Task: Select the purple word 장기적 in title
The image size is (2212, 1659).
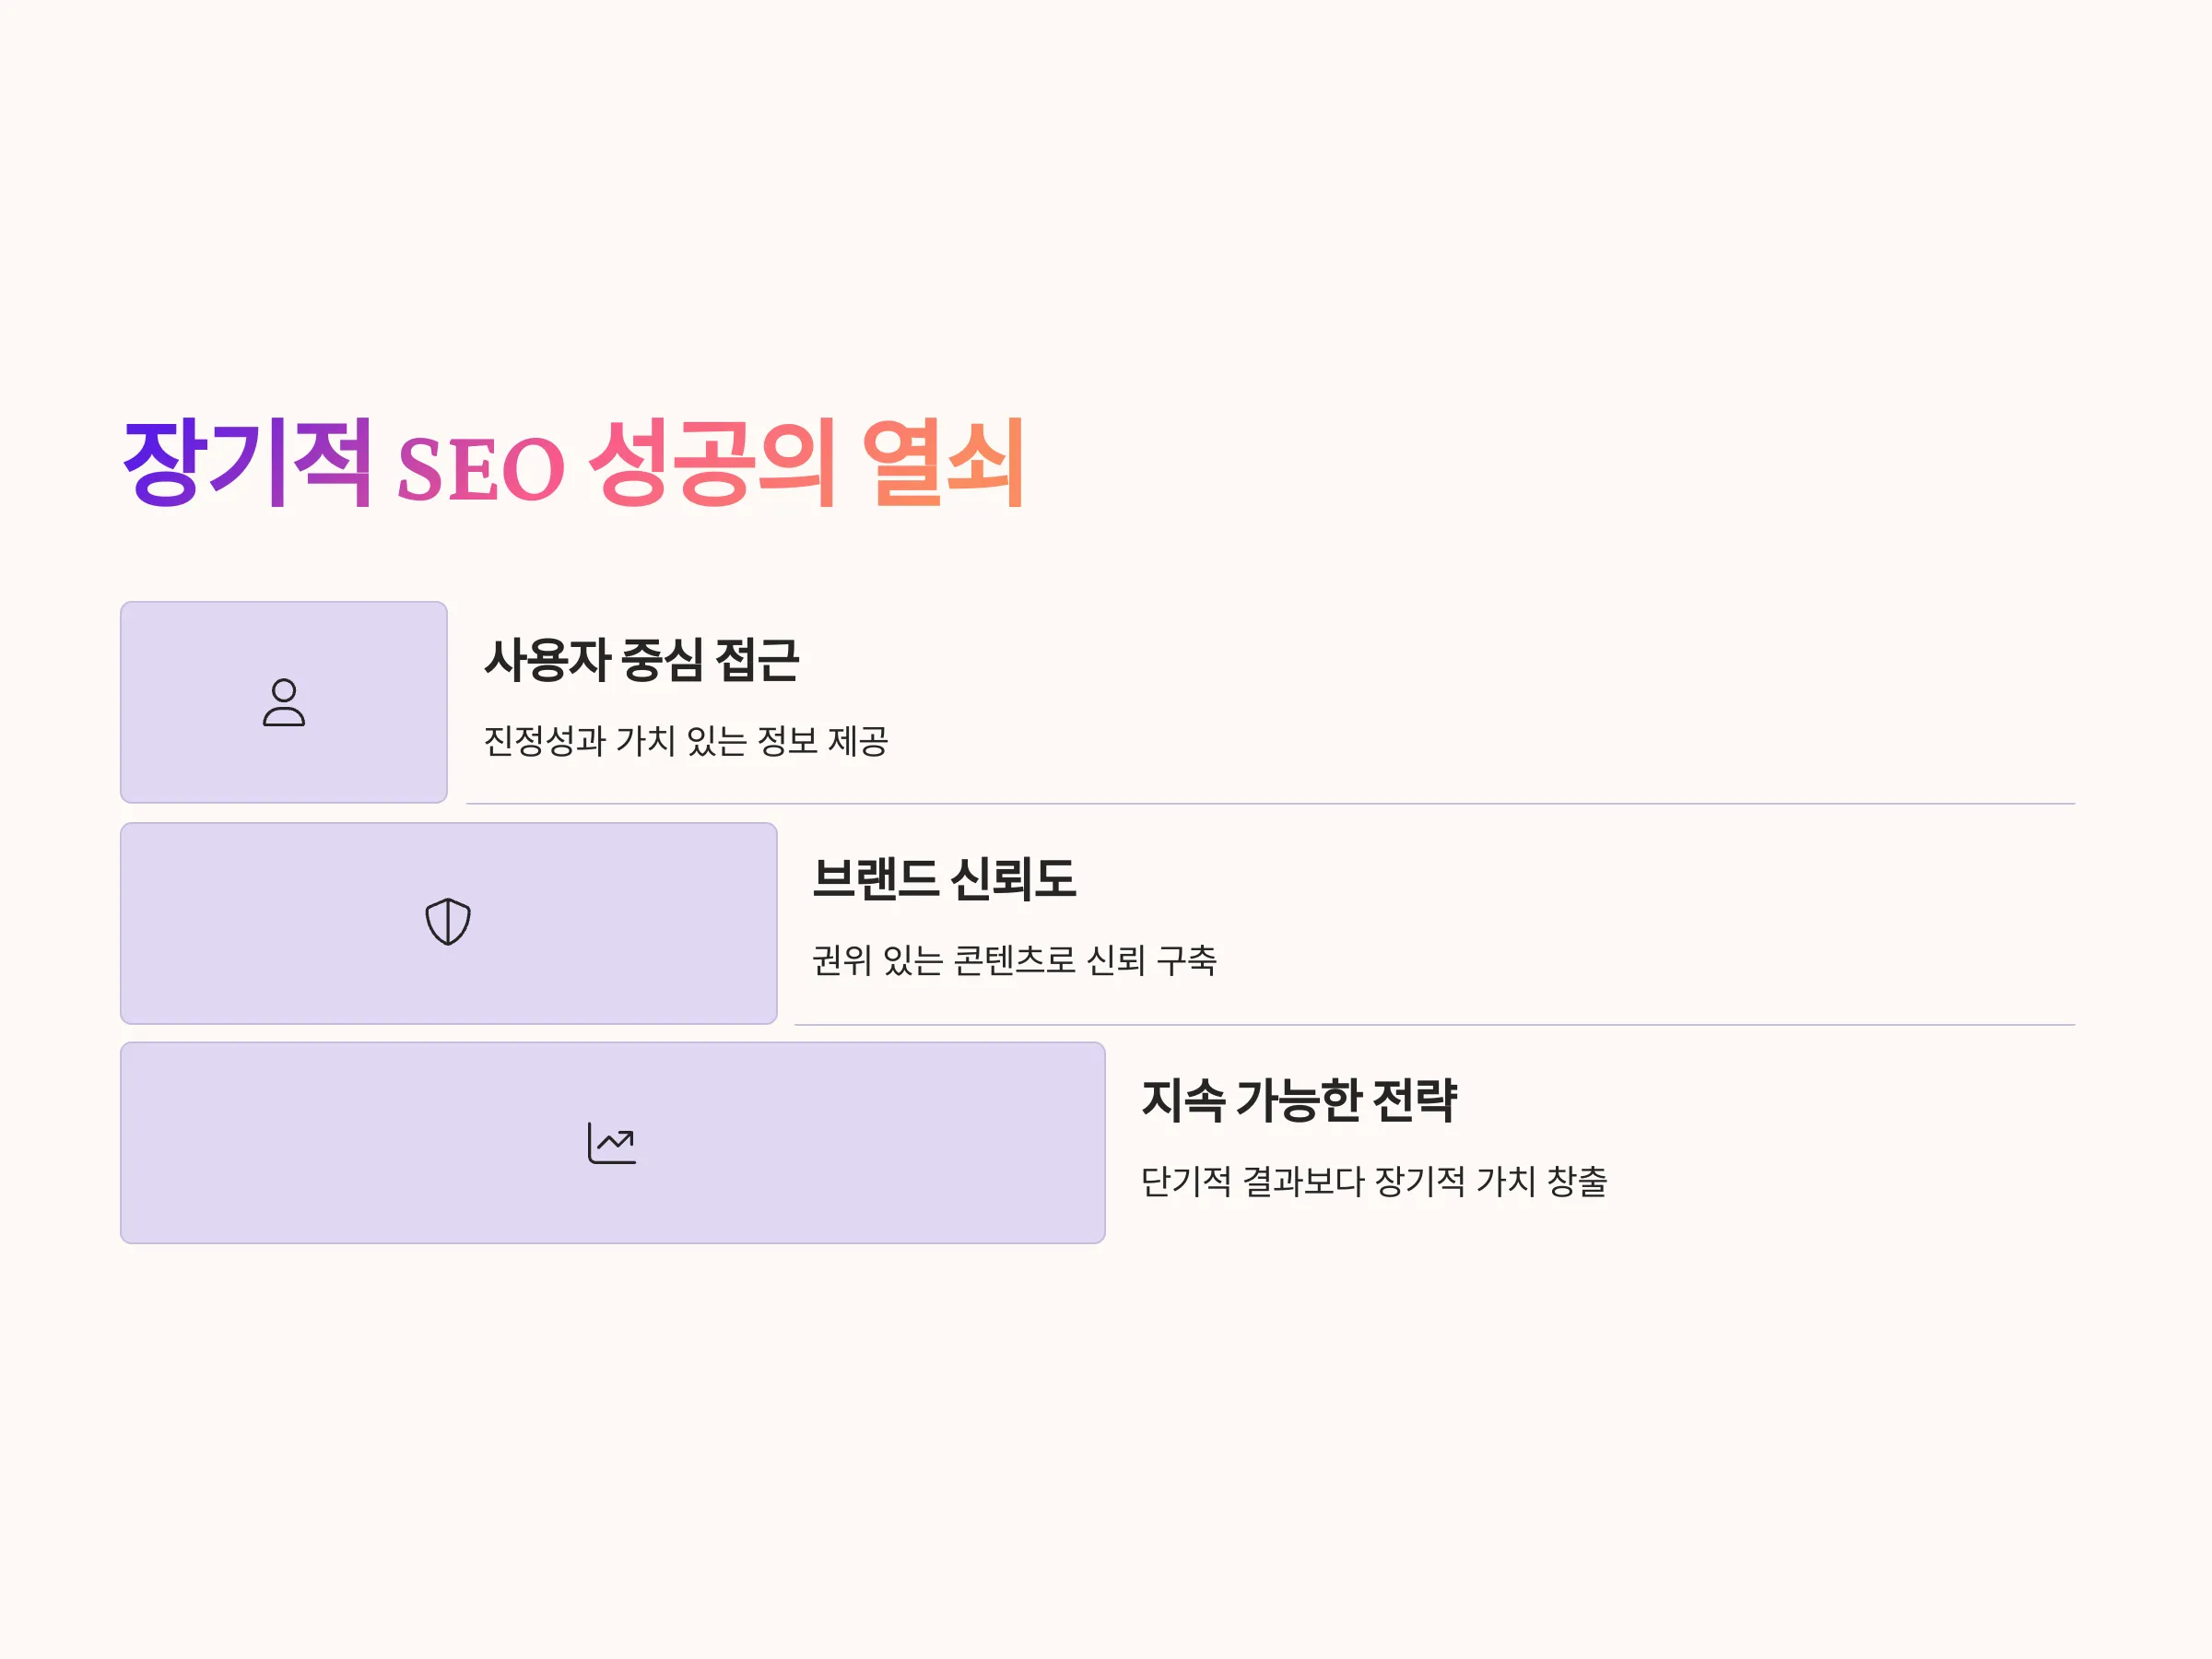Action: click(x=248, y=463)
